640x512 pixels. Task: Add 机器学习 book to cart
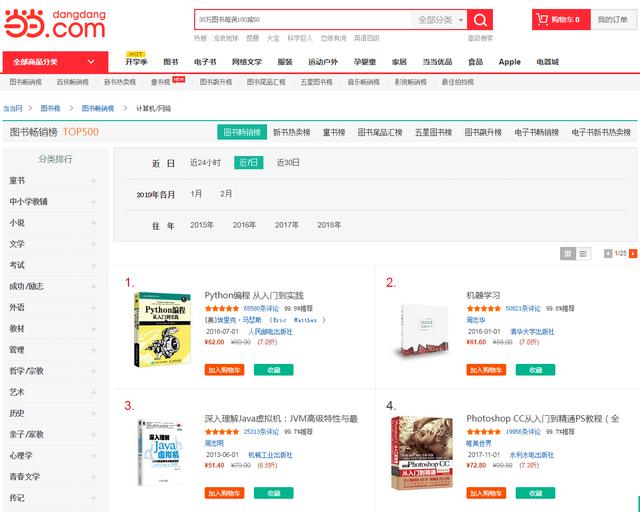click(x=486, y=370)
